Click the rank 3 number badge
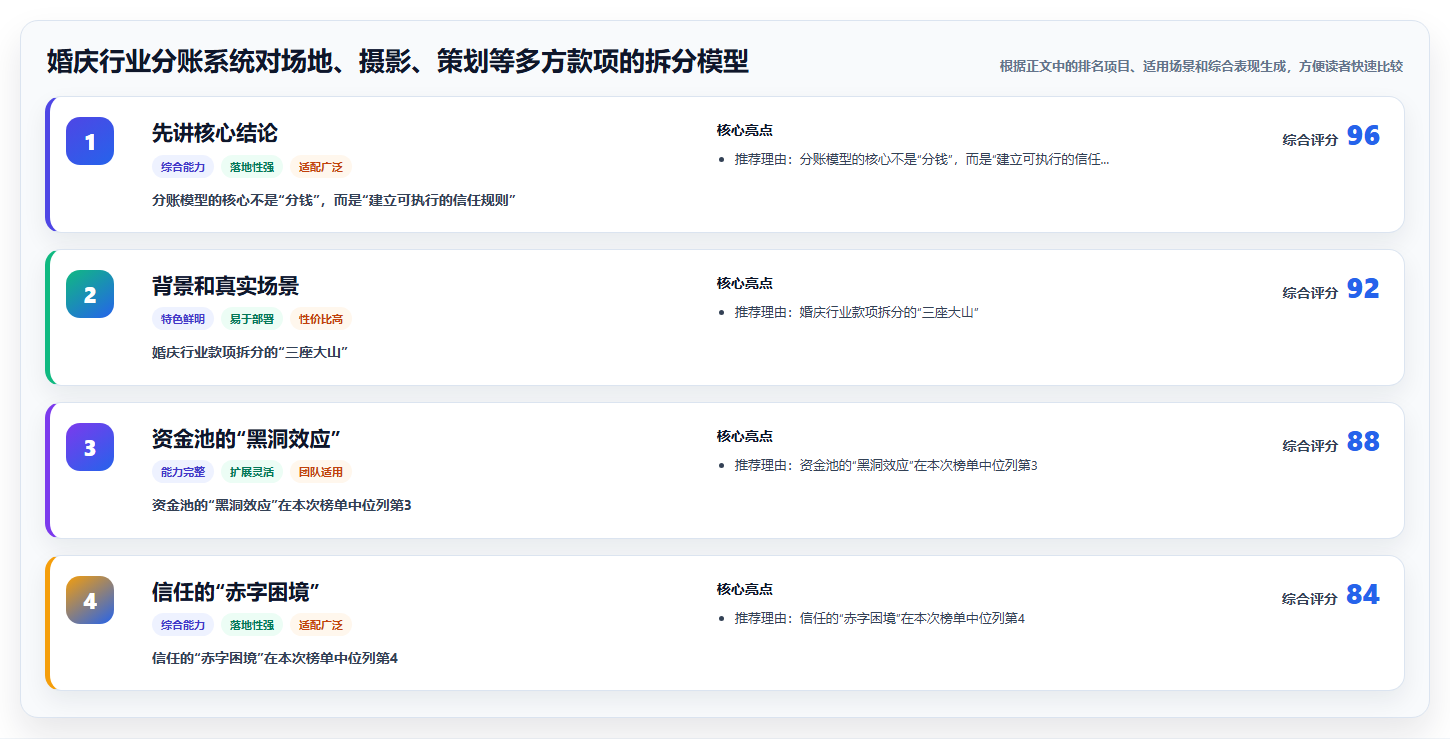This screenshot has height=739, width=1450. [x=90, y=447]
